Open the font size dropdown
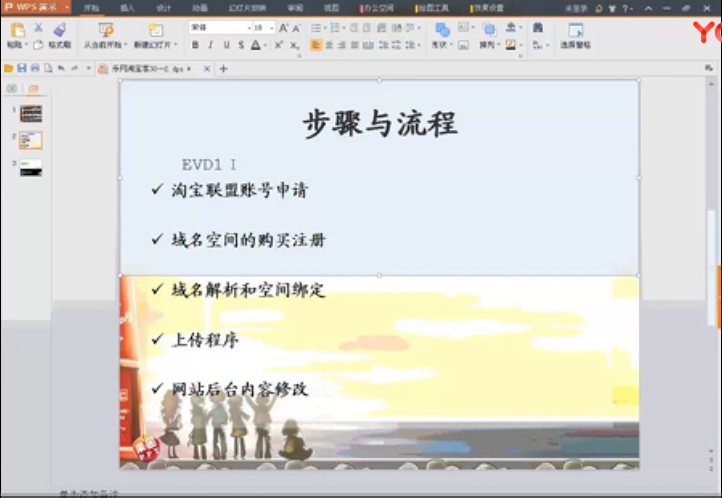The height and width of the screenshot is (498, 722). (x=272, y=28)
